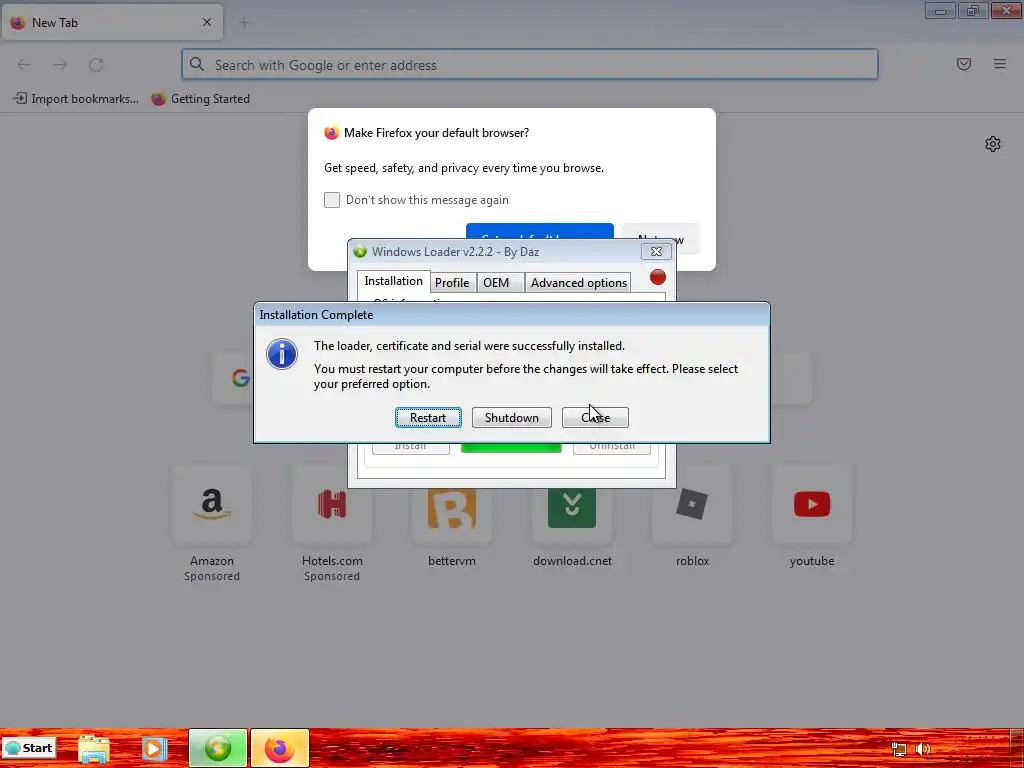Screen dimensions: 1024x768
Task: Check Don't show this message again
Action: coord(332,200)
